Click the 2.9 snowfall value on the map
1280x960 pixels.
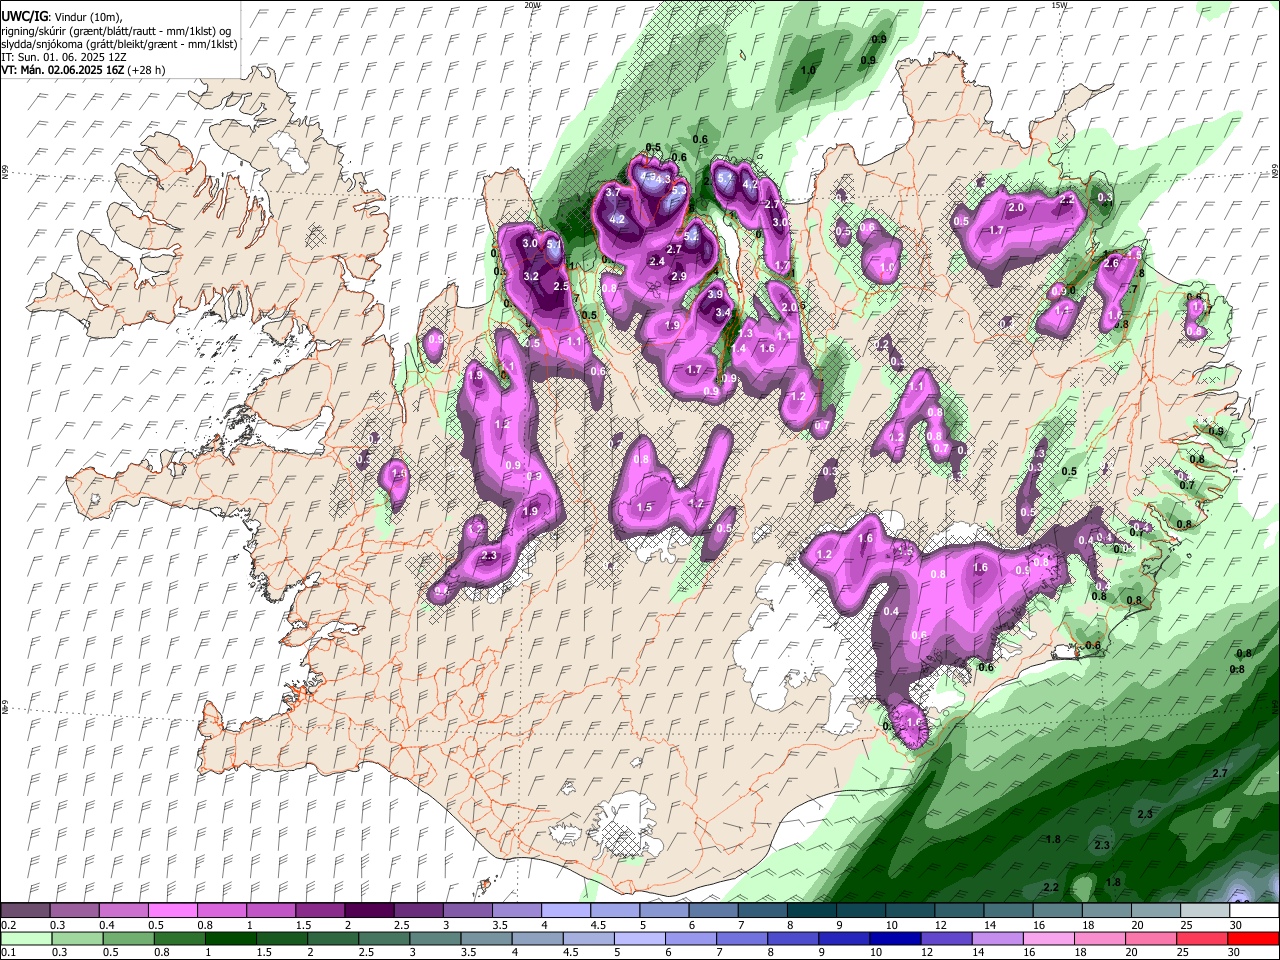(x=679, y=276)
